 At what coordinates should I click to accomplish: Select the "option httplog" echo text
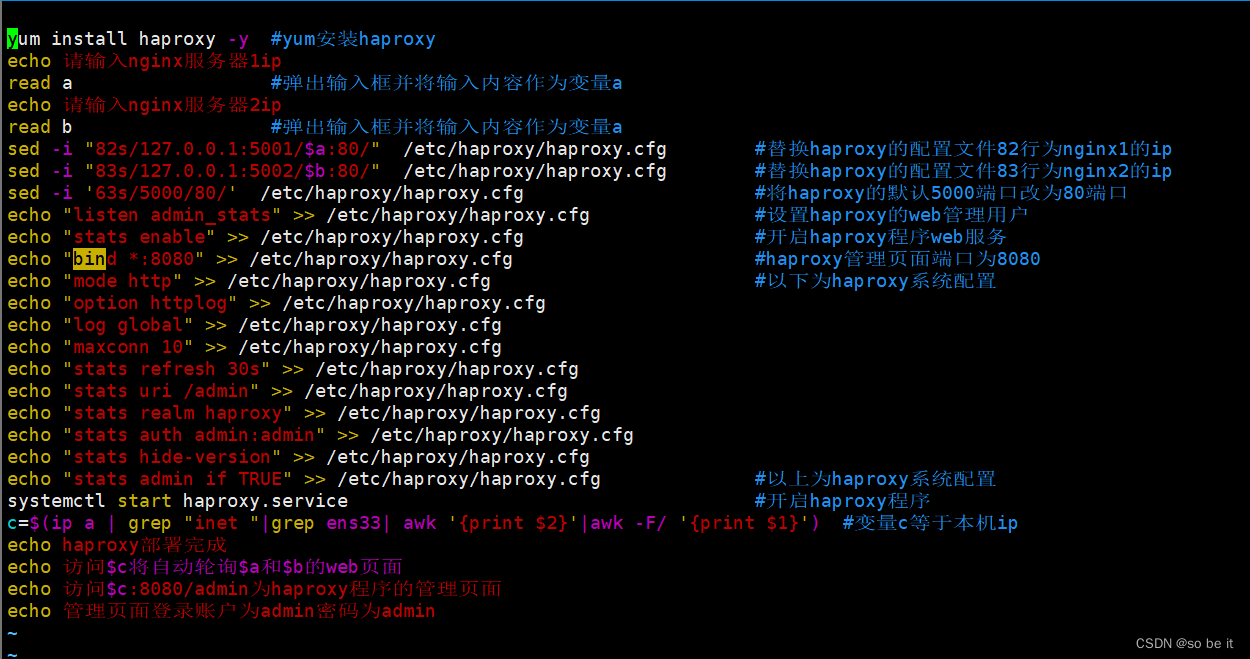click(x=152, y=302)
